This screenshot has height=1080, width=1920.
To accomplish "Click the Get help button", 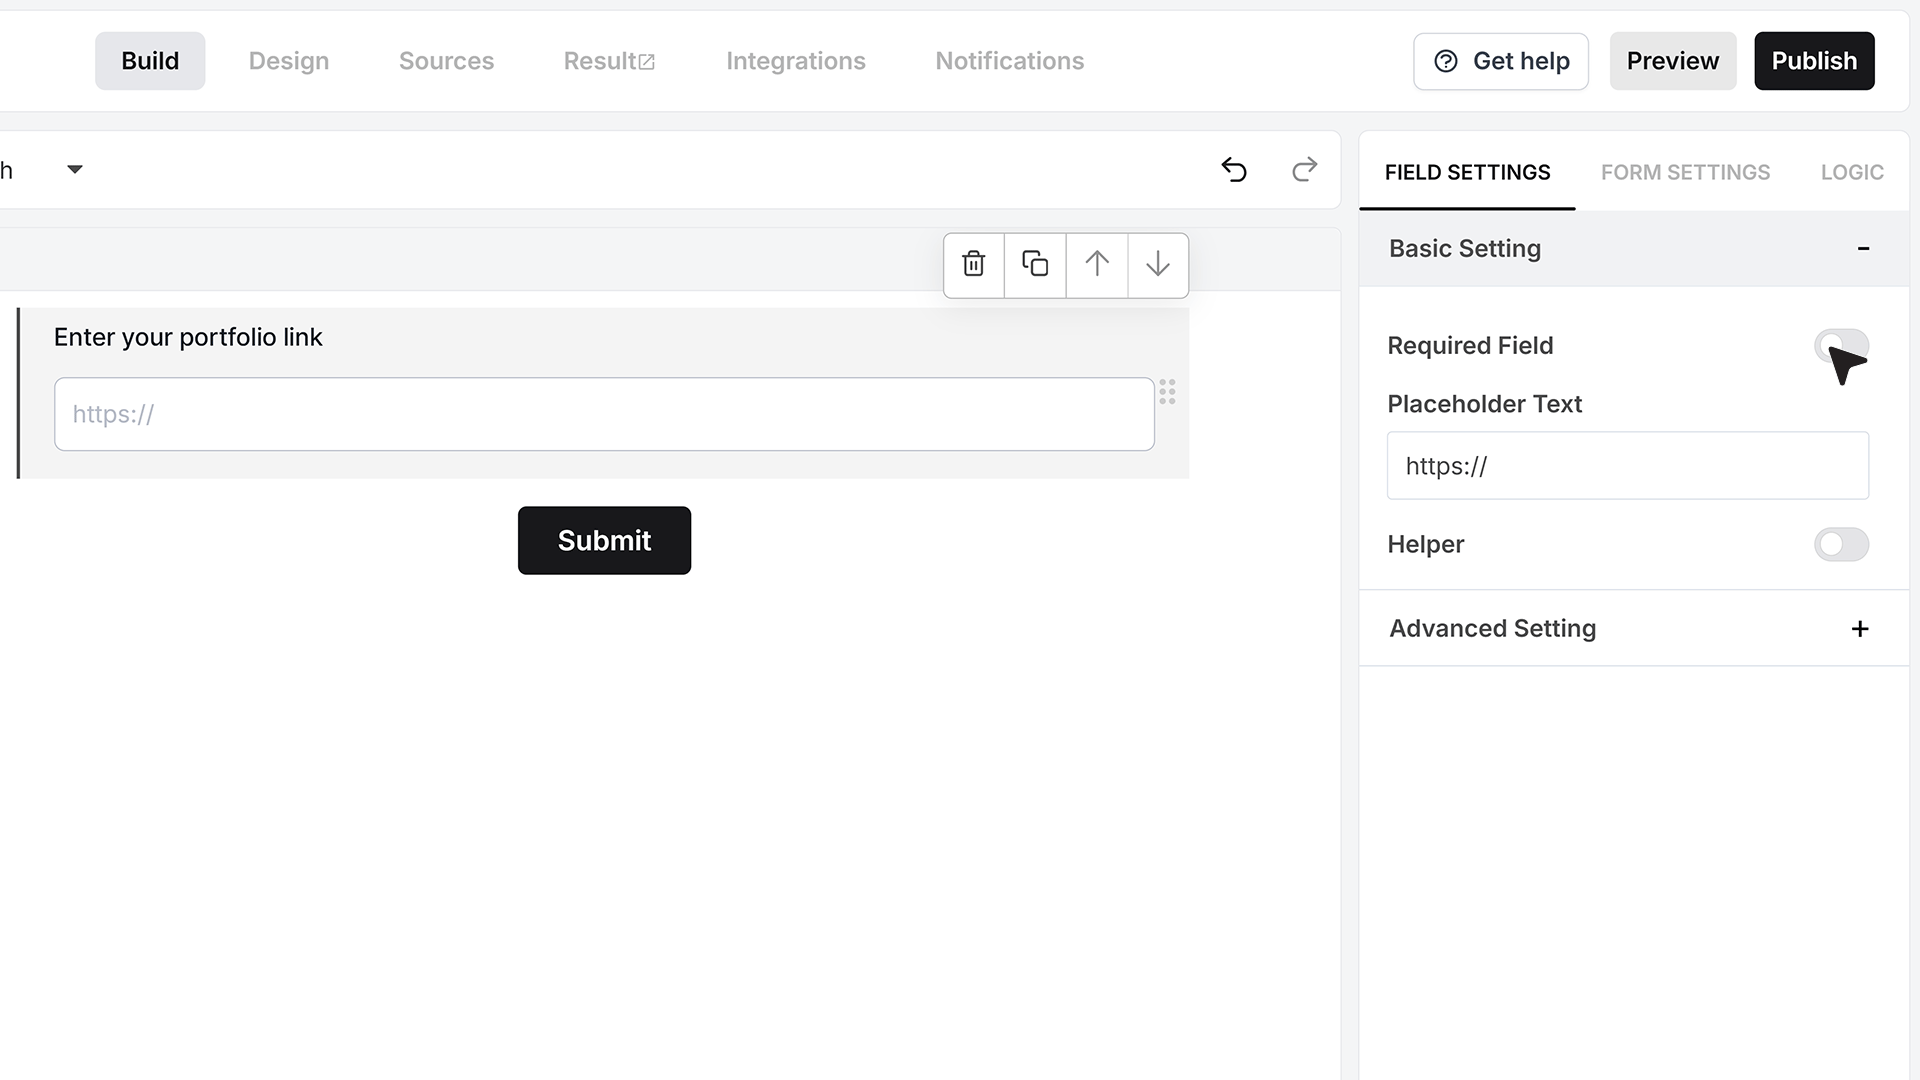I will (1501, 61).
